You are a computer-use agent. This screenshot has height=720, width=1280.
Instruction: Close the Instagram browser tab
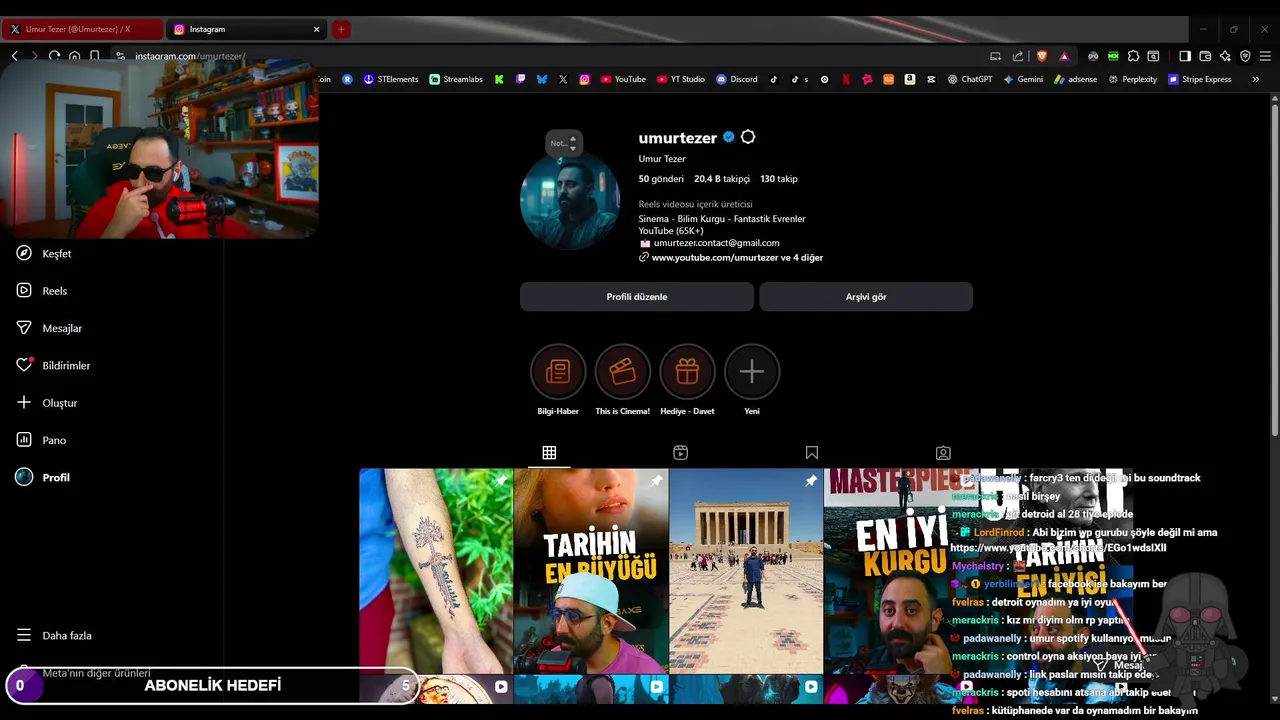click(x=317, y=29)
